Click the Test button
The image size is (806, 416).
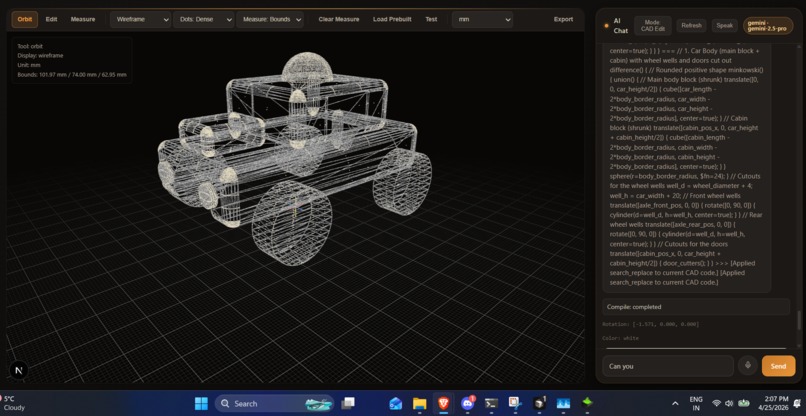point(431,20)
